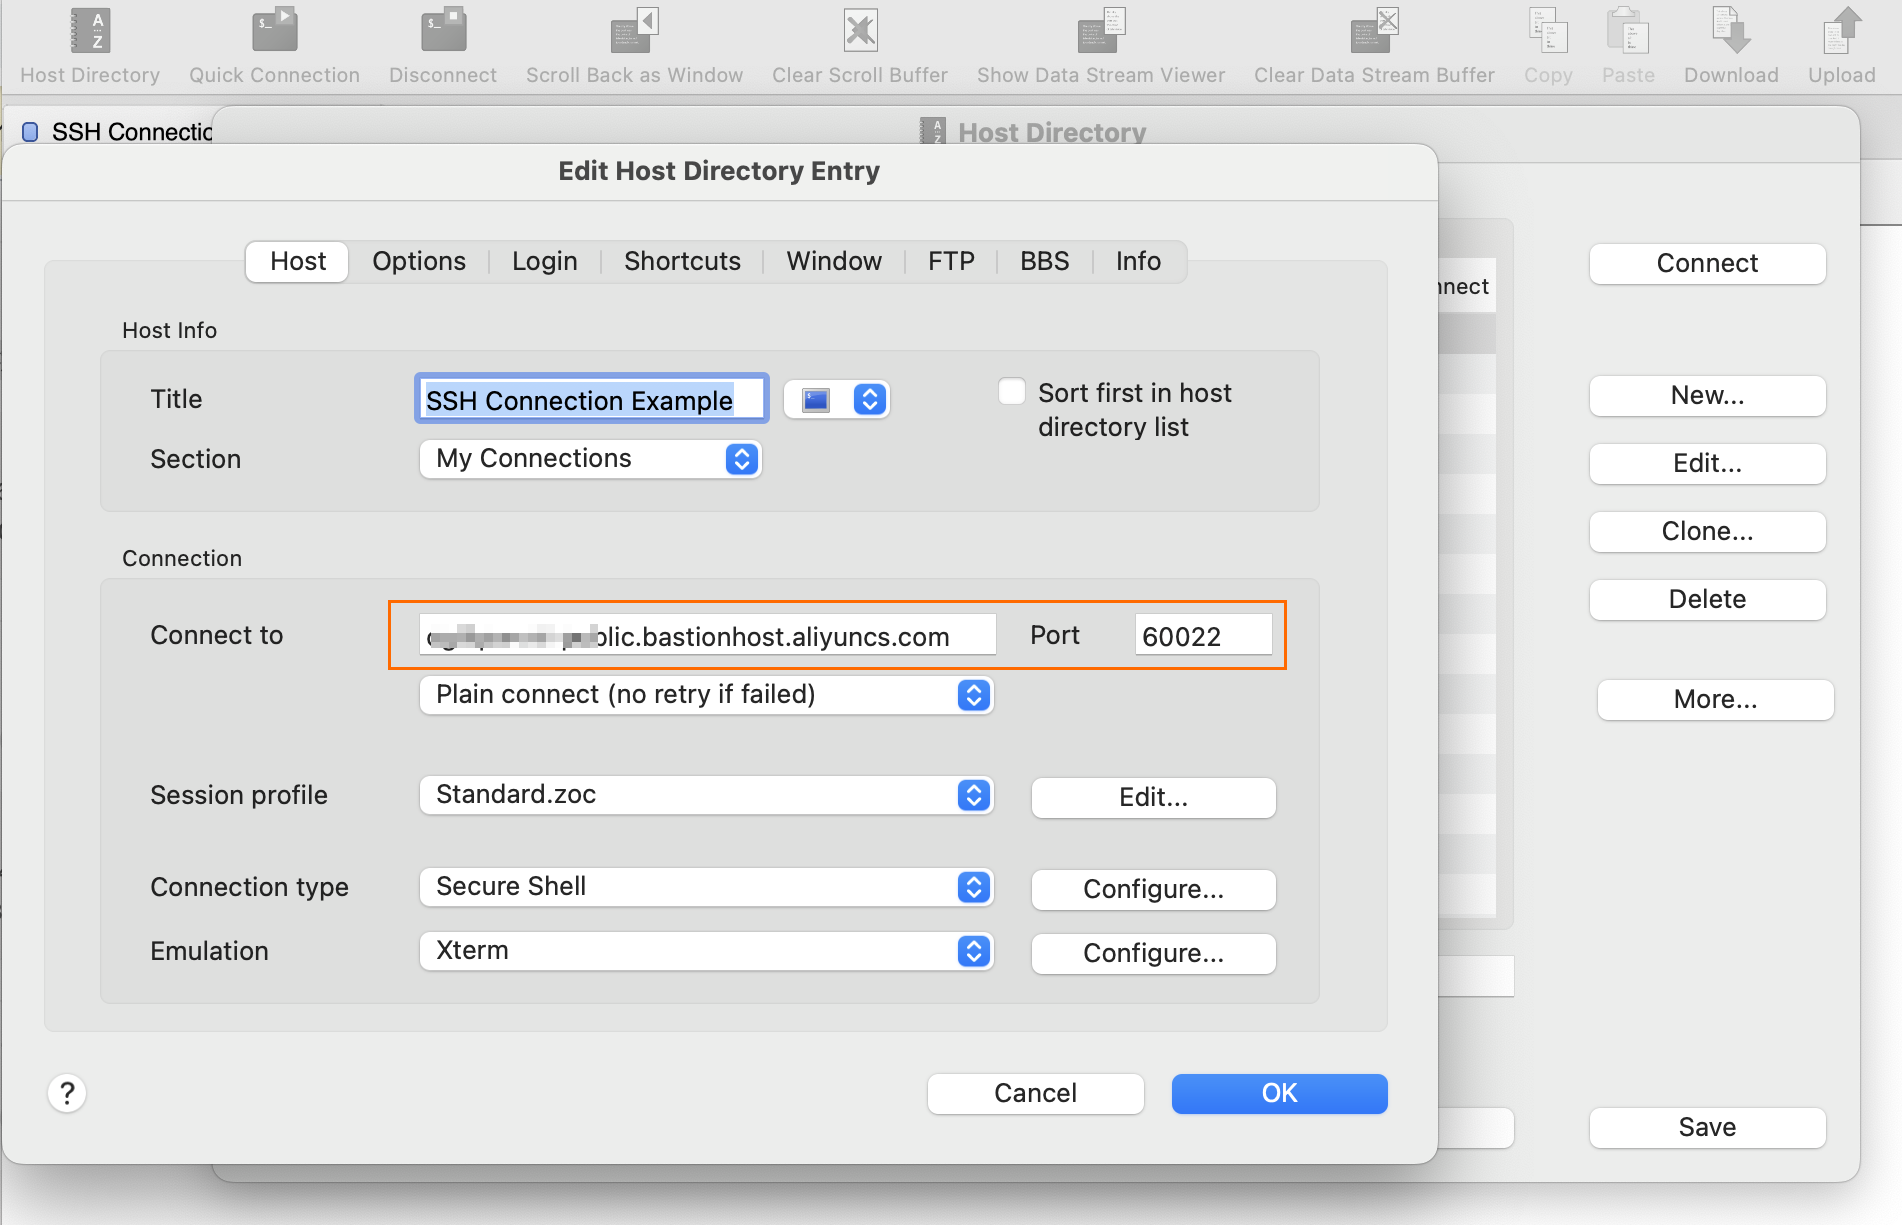
Task: Choose a host icon from icon picker
Action: click(837, 400)
